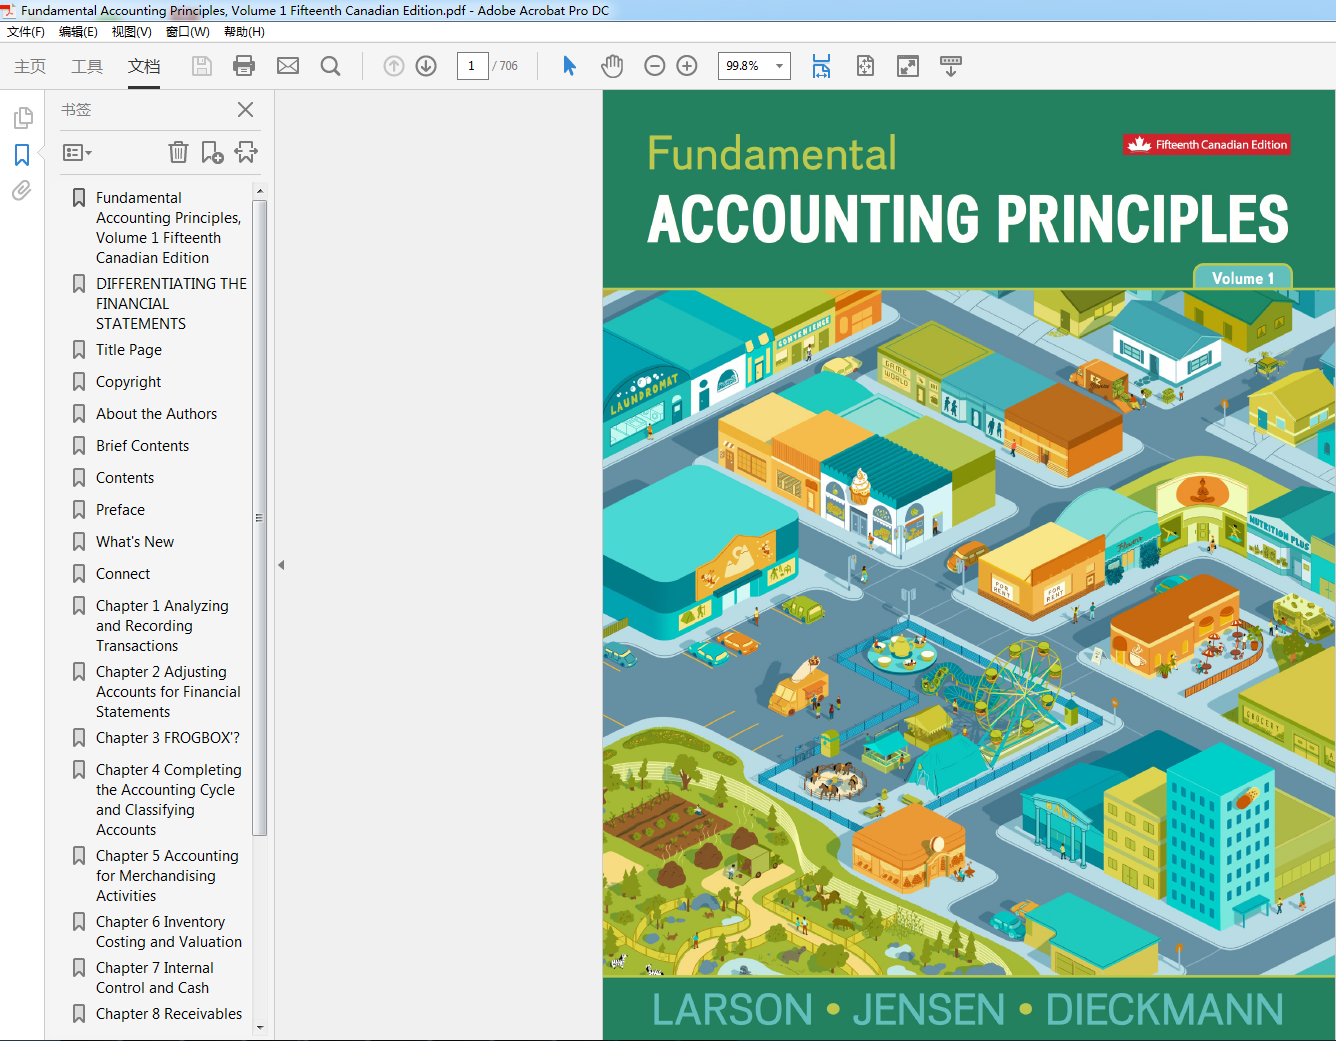
Task: Open the 文件(F) menu
Action: [x=26, y=32]
